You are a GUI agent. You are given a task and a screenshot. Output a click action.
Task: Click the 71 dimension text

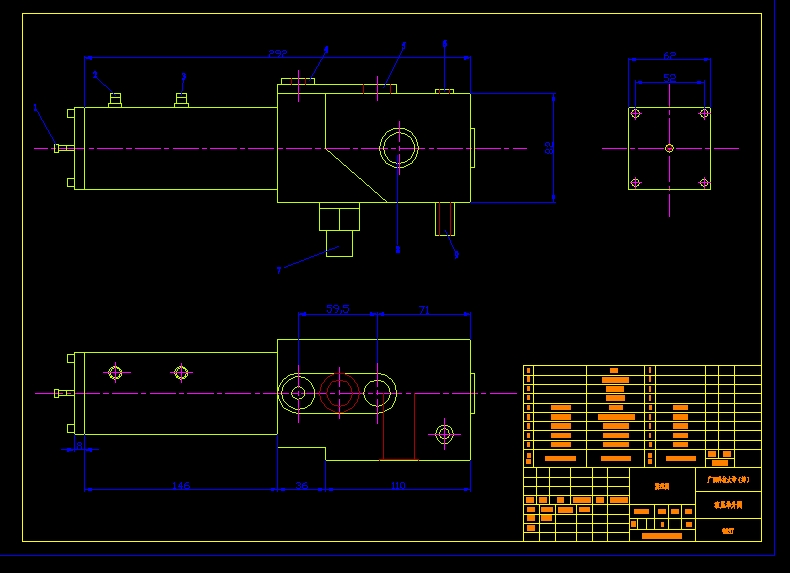point(424,309)
